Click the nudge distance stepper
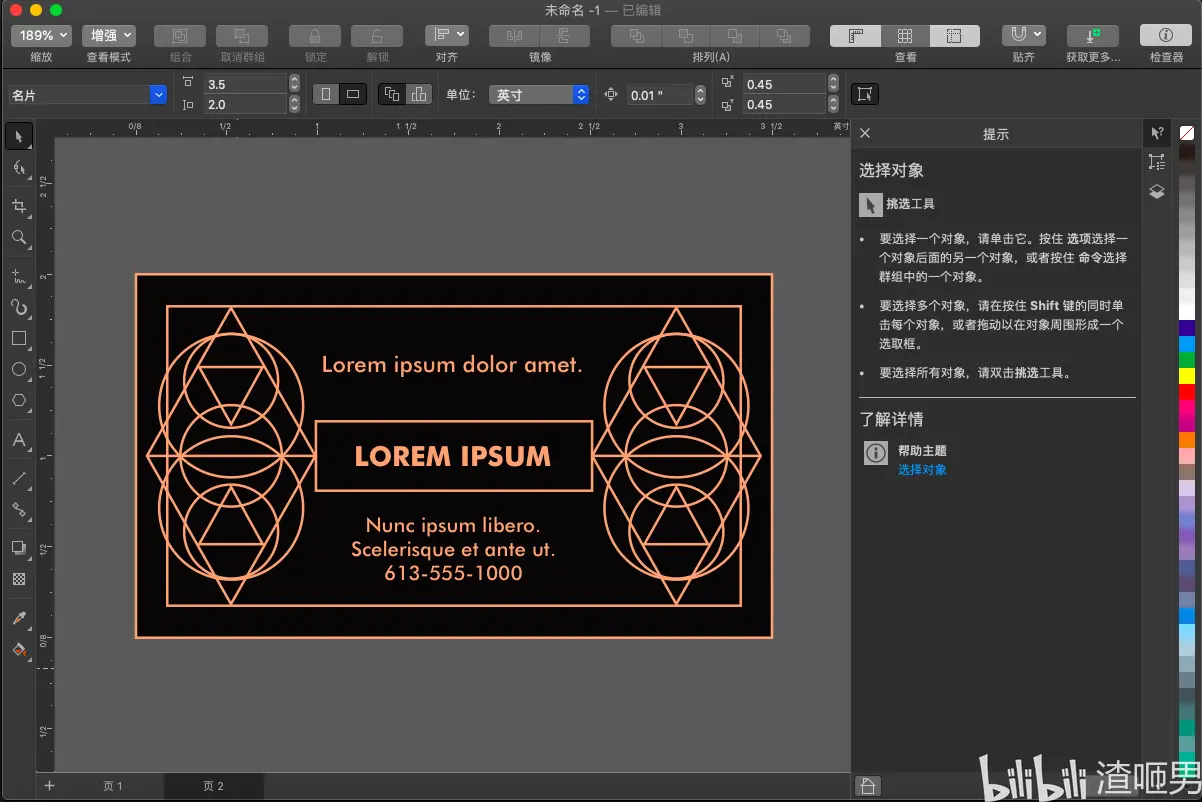The height and width of the screenshot is (802, 1202). point(700,95)
